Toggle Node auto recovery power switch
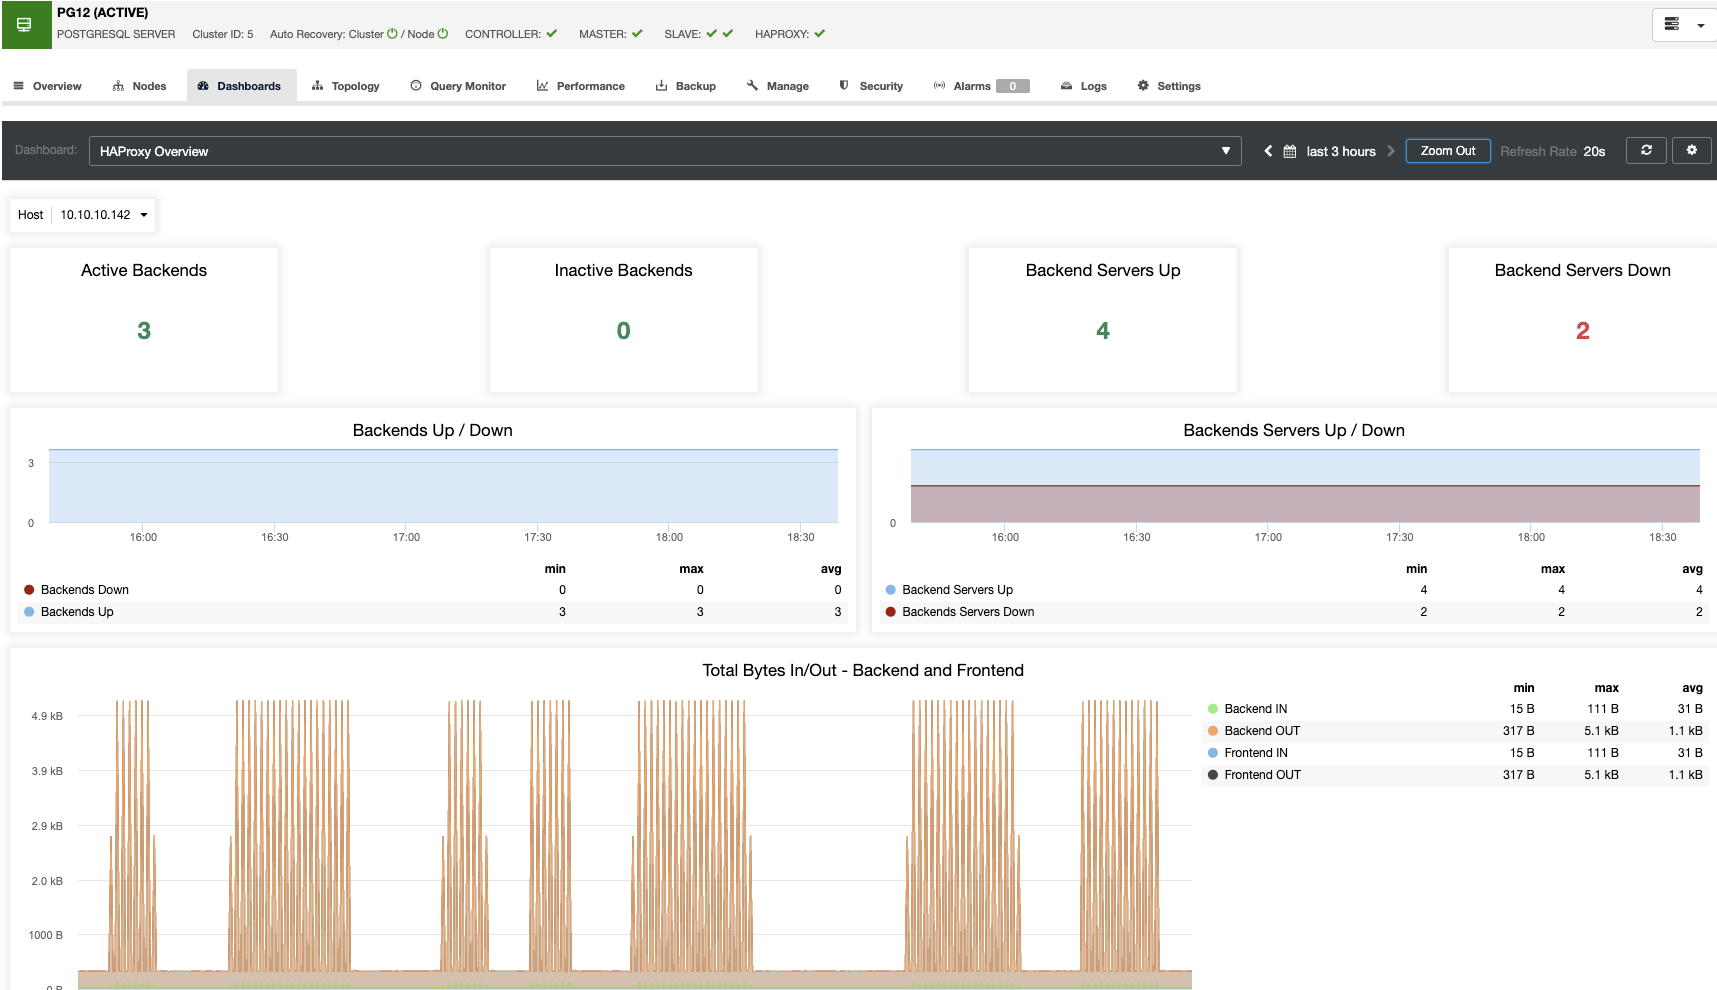Viewport: 1717px width, 990px height. click(x=446, y=33)
